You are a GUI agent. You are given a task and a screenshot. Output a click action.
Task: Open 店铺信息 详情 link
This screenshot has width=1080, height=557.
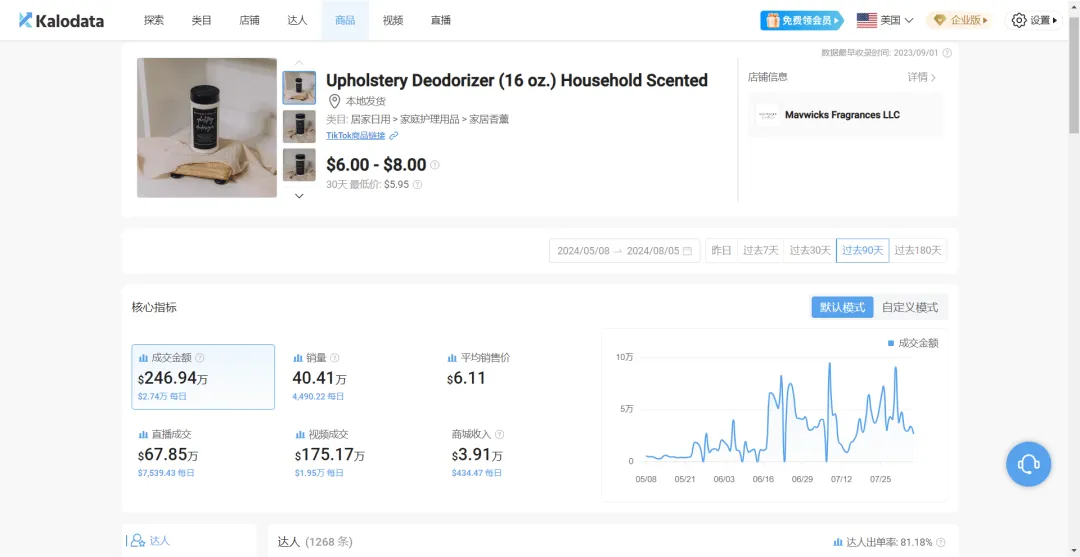pos(922,77)
